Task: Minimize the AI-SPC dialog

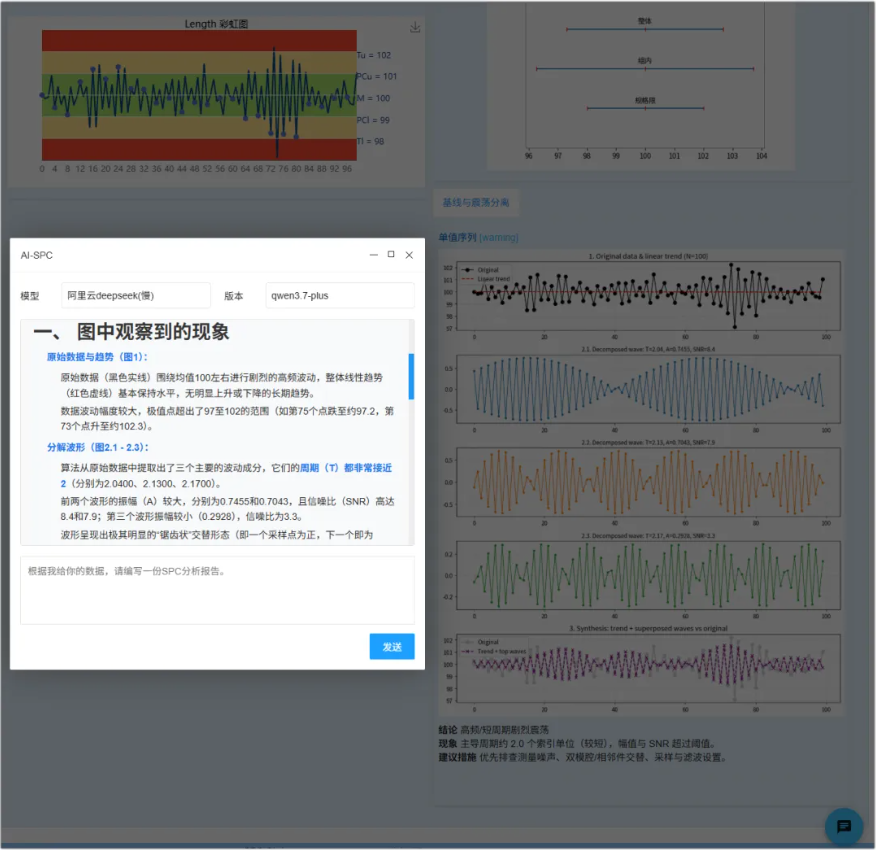Action: (374, 255)
